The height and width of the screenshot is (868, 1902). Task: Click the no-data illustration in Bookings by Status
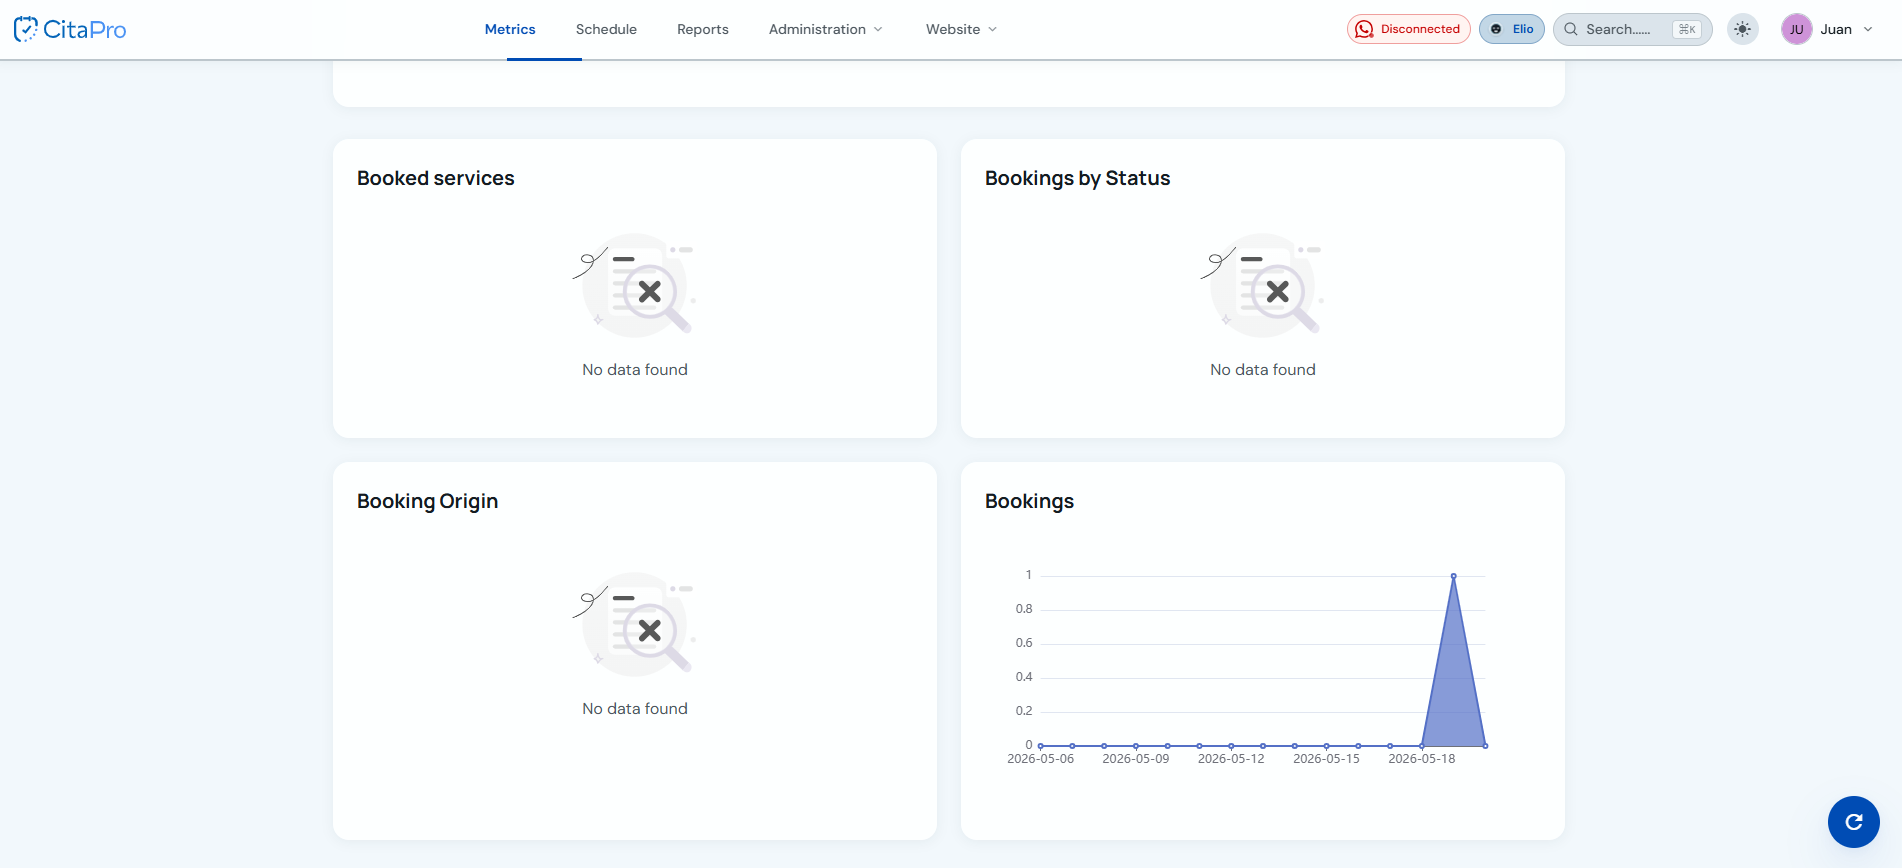[x=1262, y=286]
